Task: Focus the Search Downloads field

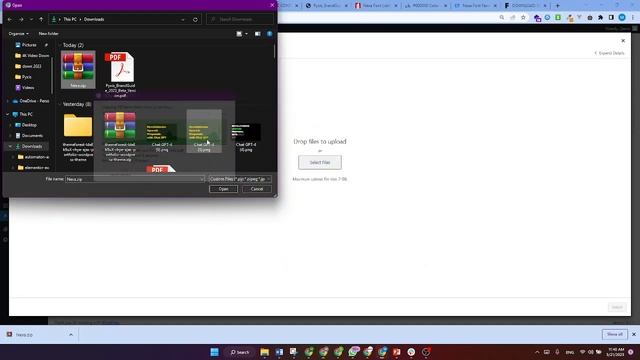Action: [240, 19]
